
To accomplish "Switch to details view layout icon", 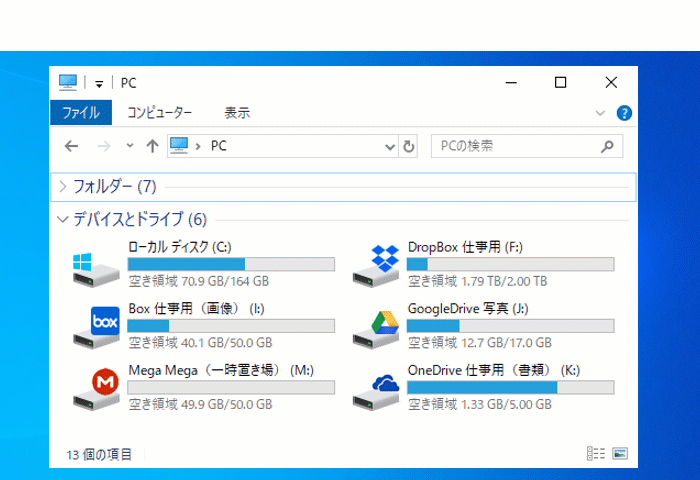I will [596, 454].
